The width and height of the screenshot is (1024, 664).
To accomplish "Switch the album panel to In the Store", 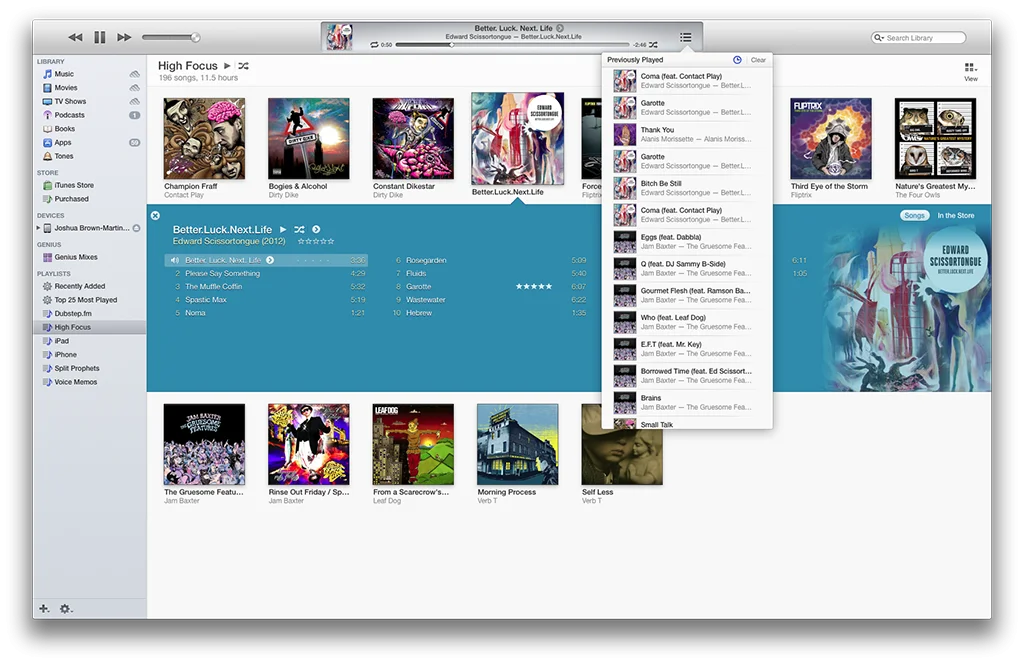I will click(x=955, y=215).
